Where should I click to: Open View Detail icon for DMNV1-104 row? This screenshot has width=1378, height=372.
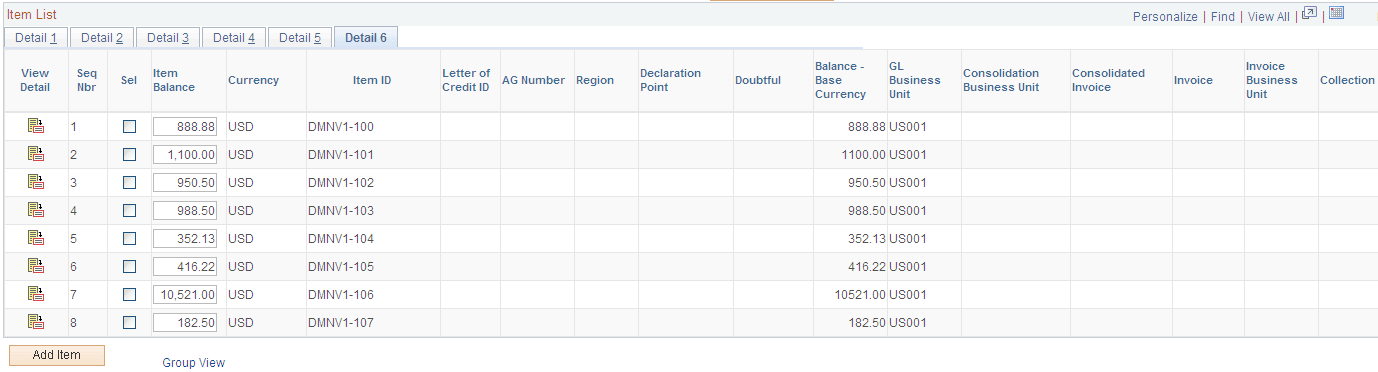point(36,238)
